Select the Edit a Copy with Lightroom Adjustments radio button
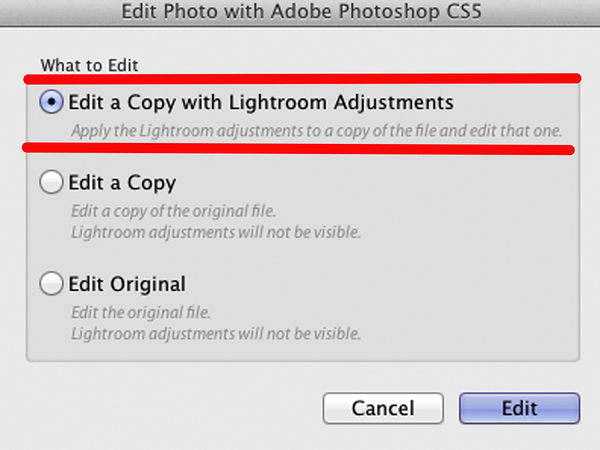Screen dimensions: 600x450 [51, 102]
